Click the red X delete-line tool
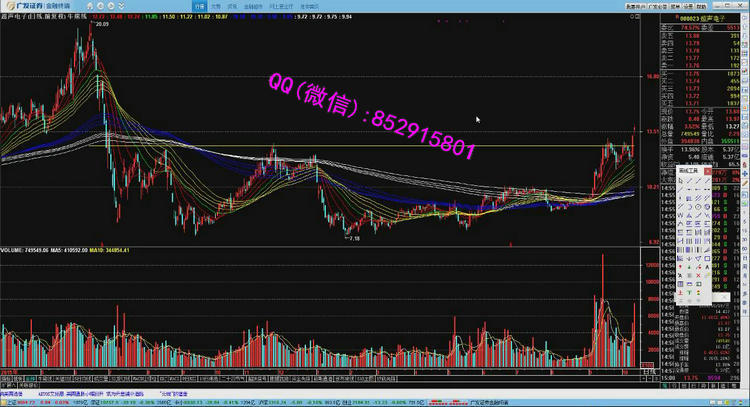Screen dimensions: 750x407 pyautogui.click(x=698, y=275)
